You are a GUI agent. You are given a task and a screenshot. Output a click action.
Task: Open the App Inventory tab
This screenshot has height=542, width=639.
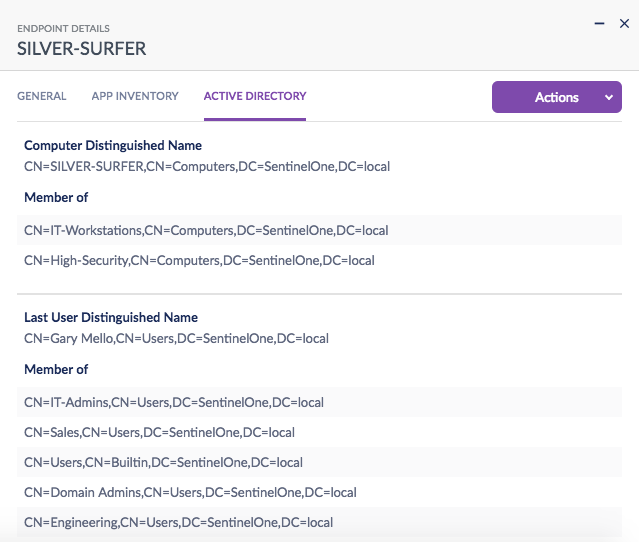[x=135, y=97]
